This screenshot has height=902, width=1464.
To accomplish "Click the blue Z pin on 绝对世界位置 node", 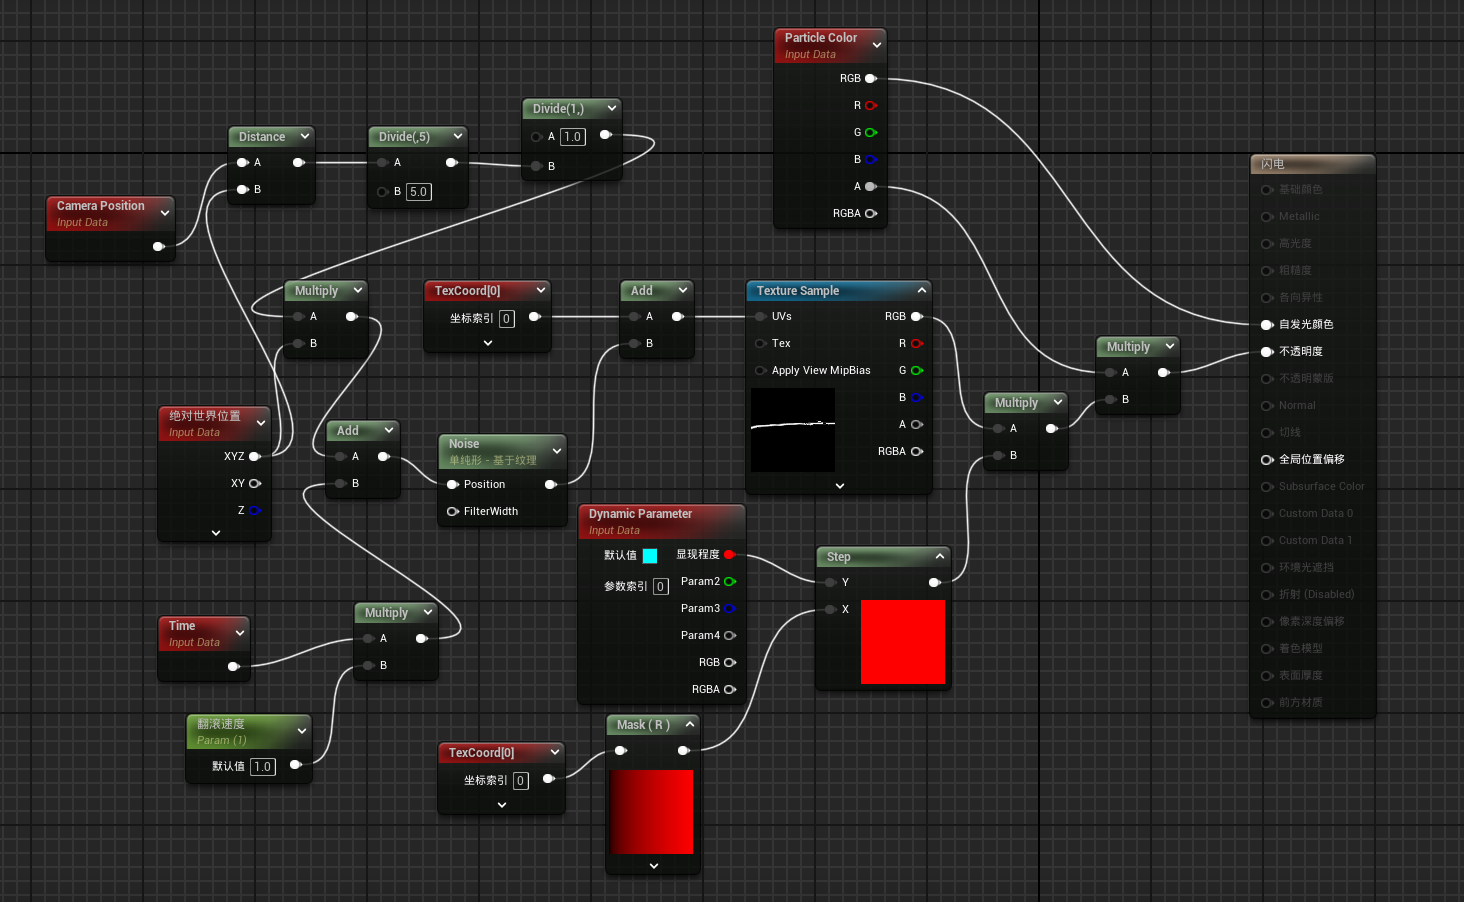I will pos(254,510).
